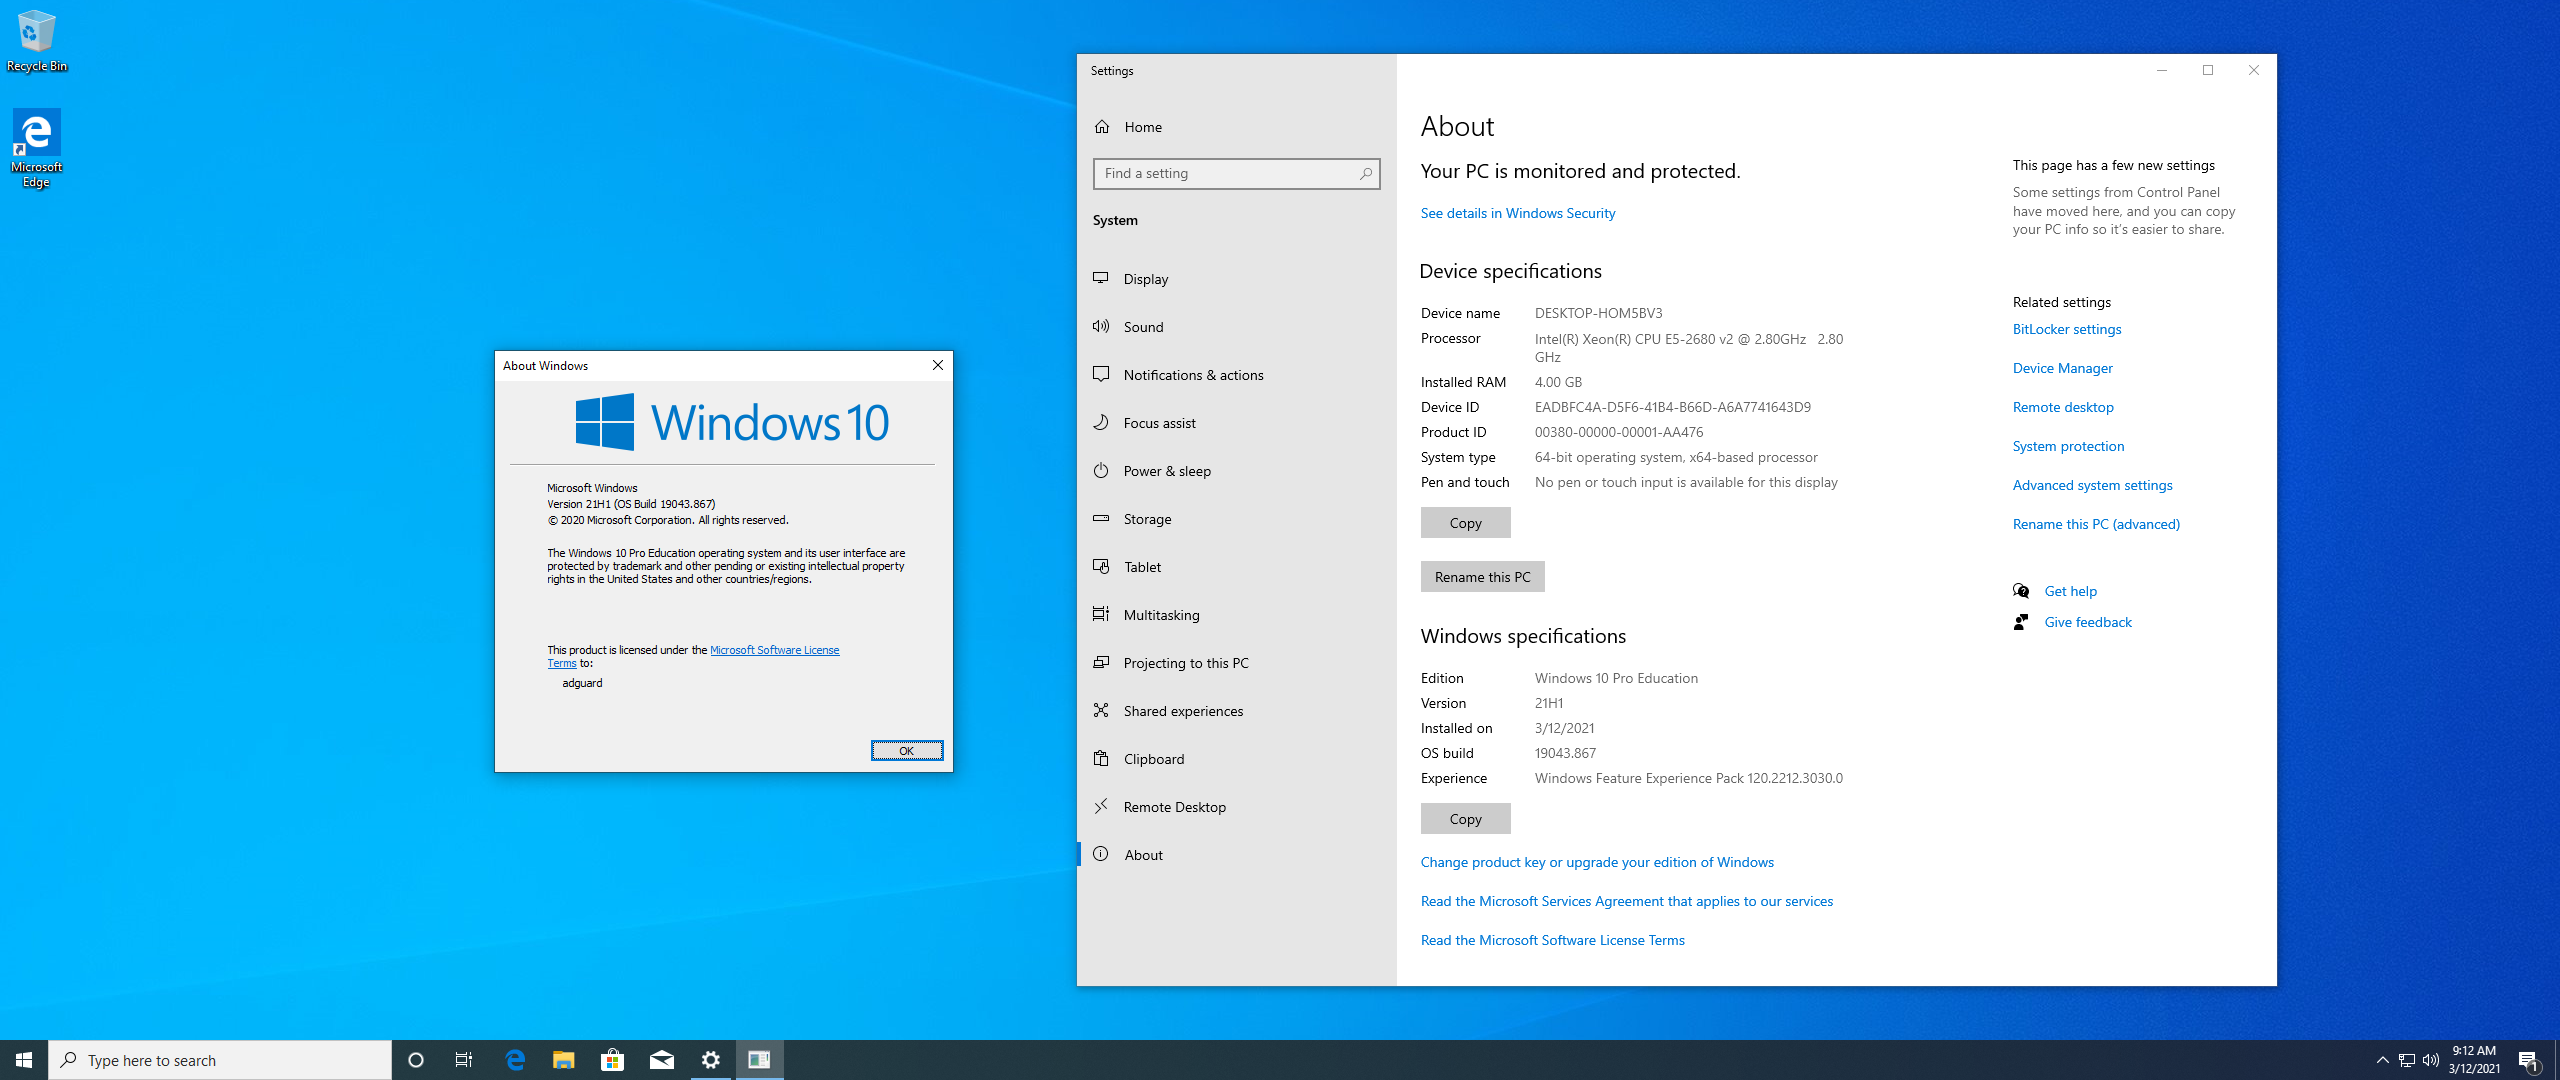Click the Tablet icon in sidebar
This screenshot has height=1080, width=2560.
tap(1101, 566)
